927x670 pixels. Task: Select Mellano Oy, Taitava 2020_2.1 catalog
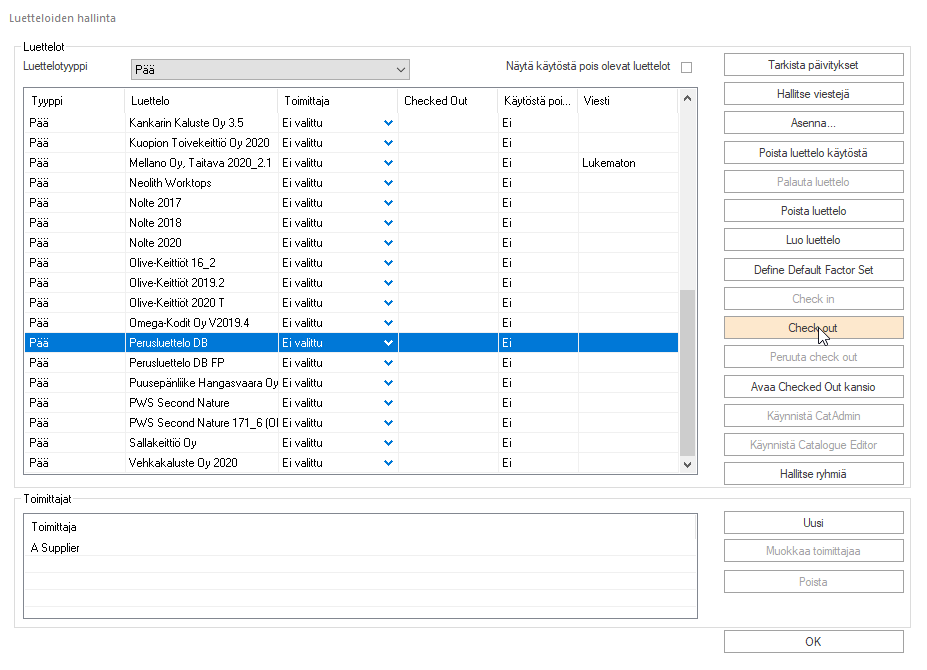[x=351, y=163]
